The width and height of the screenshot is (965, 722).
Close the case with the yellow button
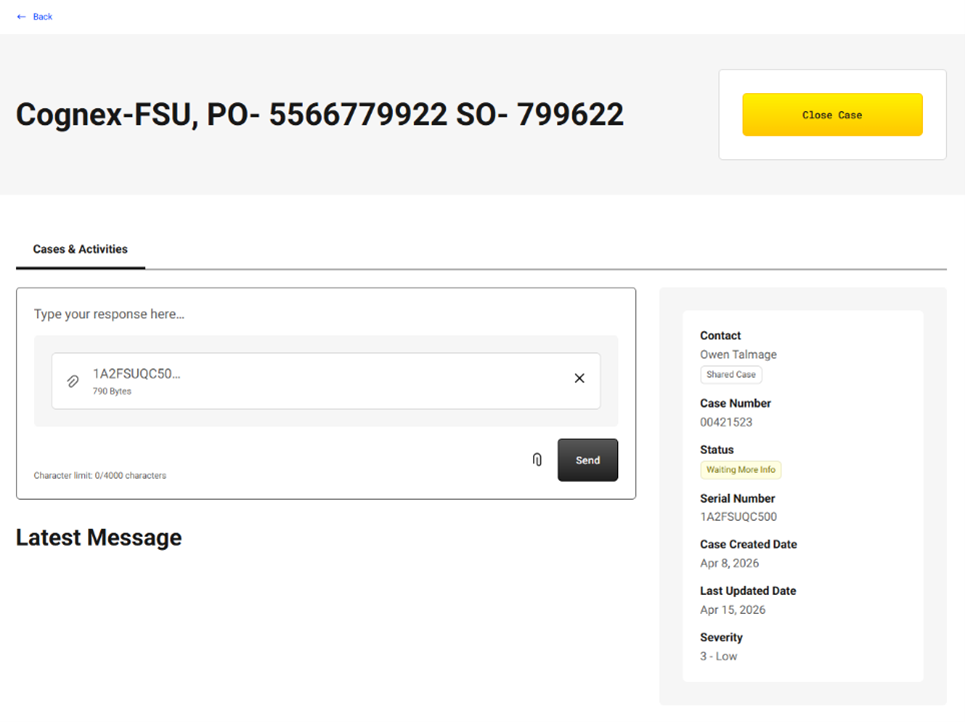point(832,114)
